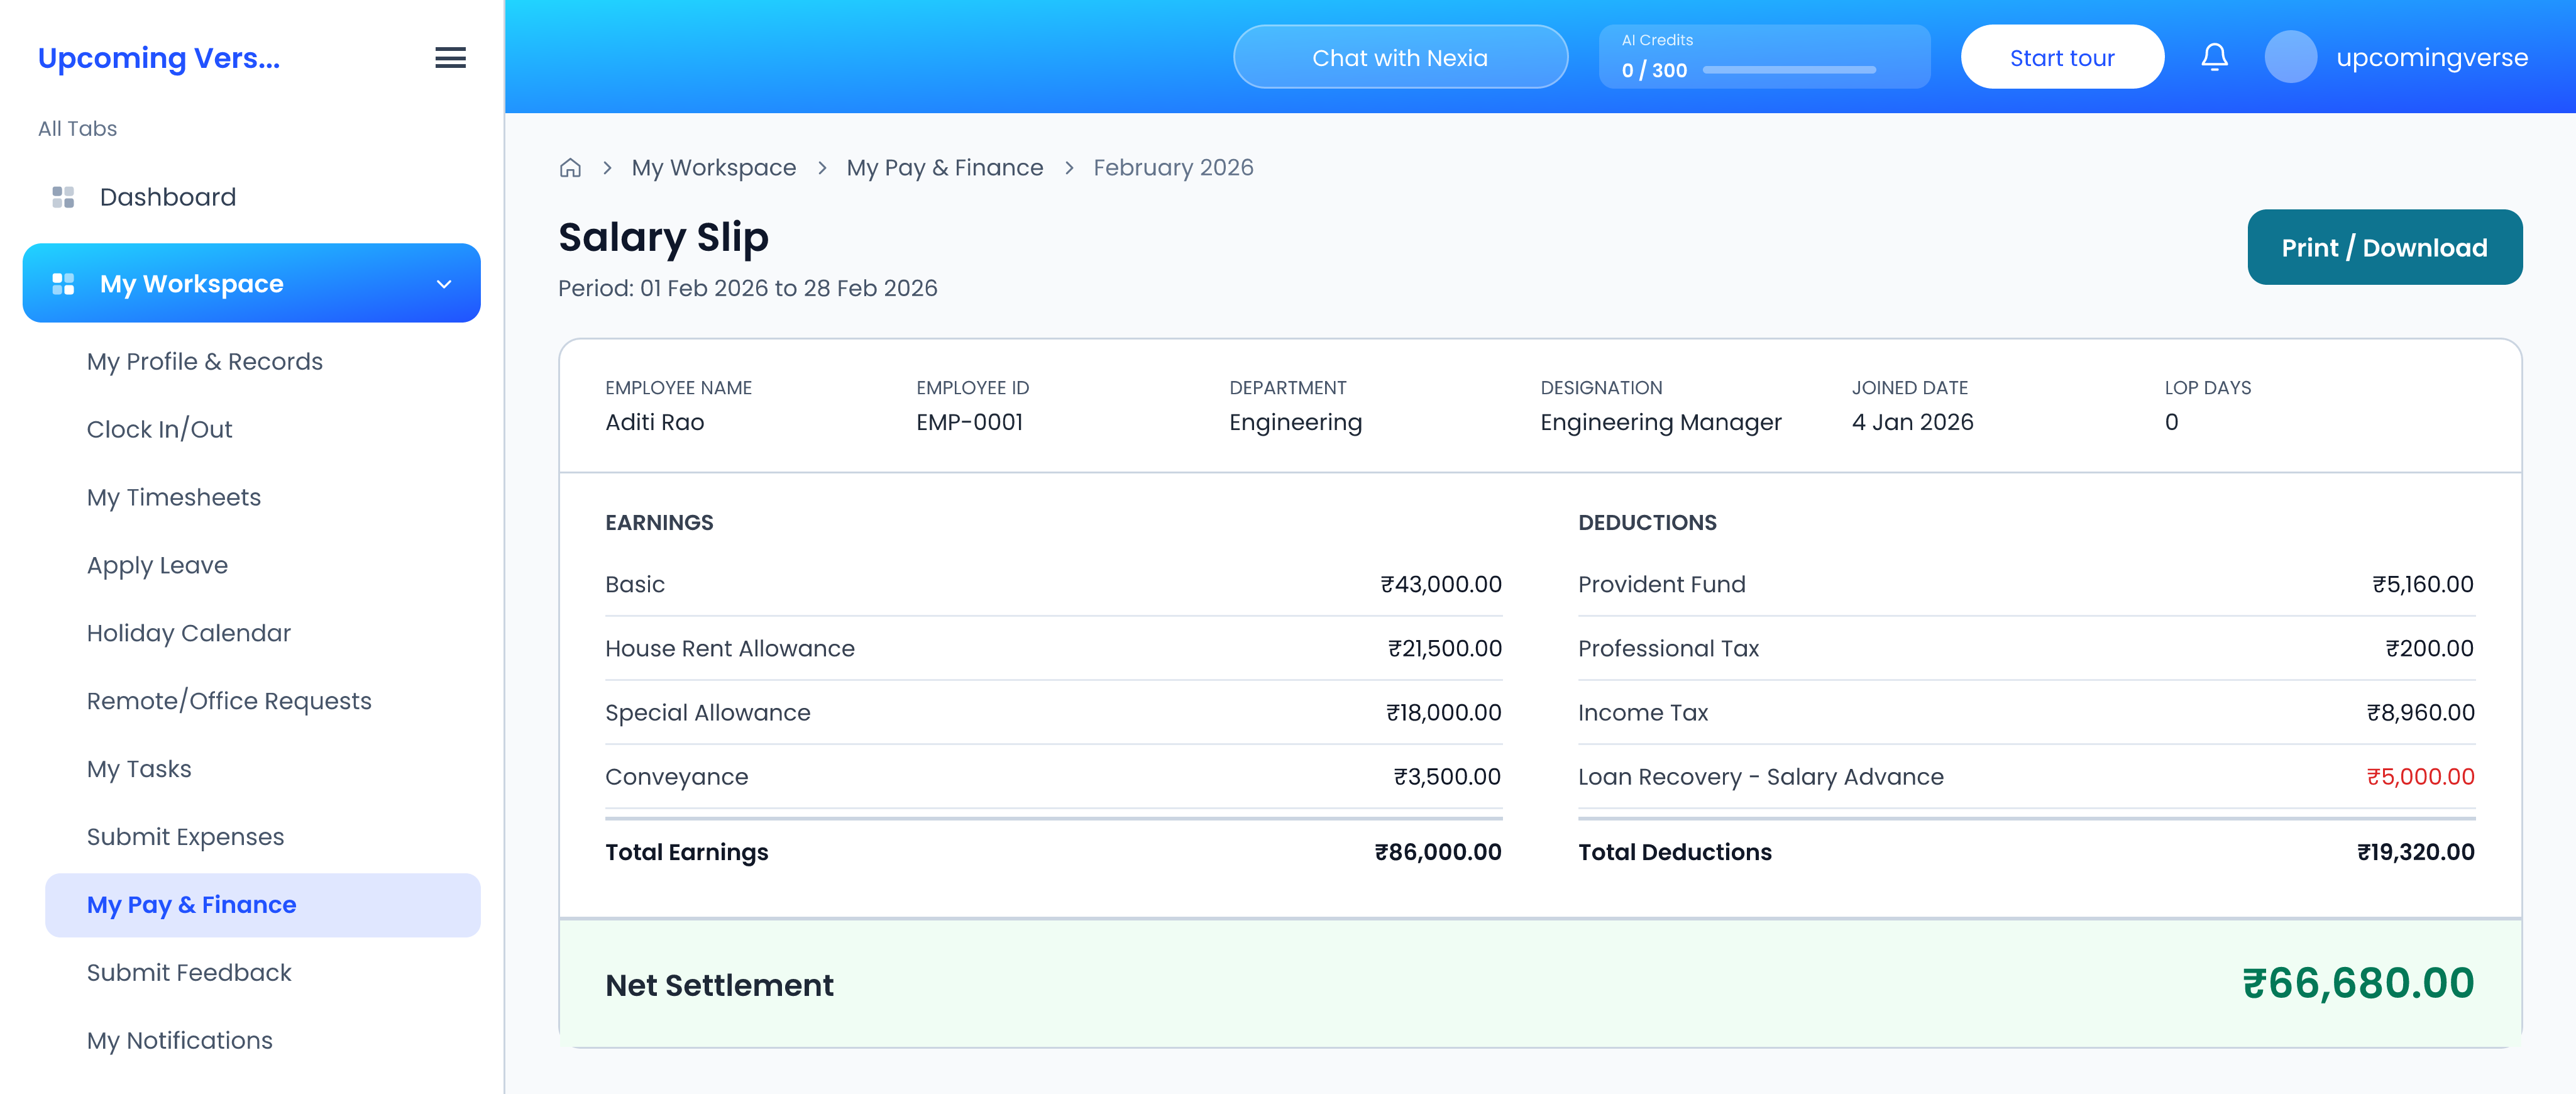
Task: Click the red ₹5,000.00 loan amount
Action: [2420, 777]
